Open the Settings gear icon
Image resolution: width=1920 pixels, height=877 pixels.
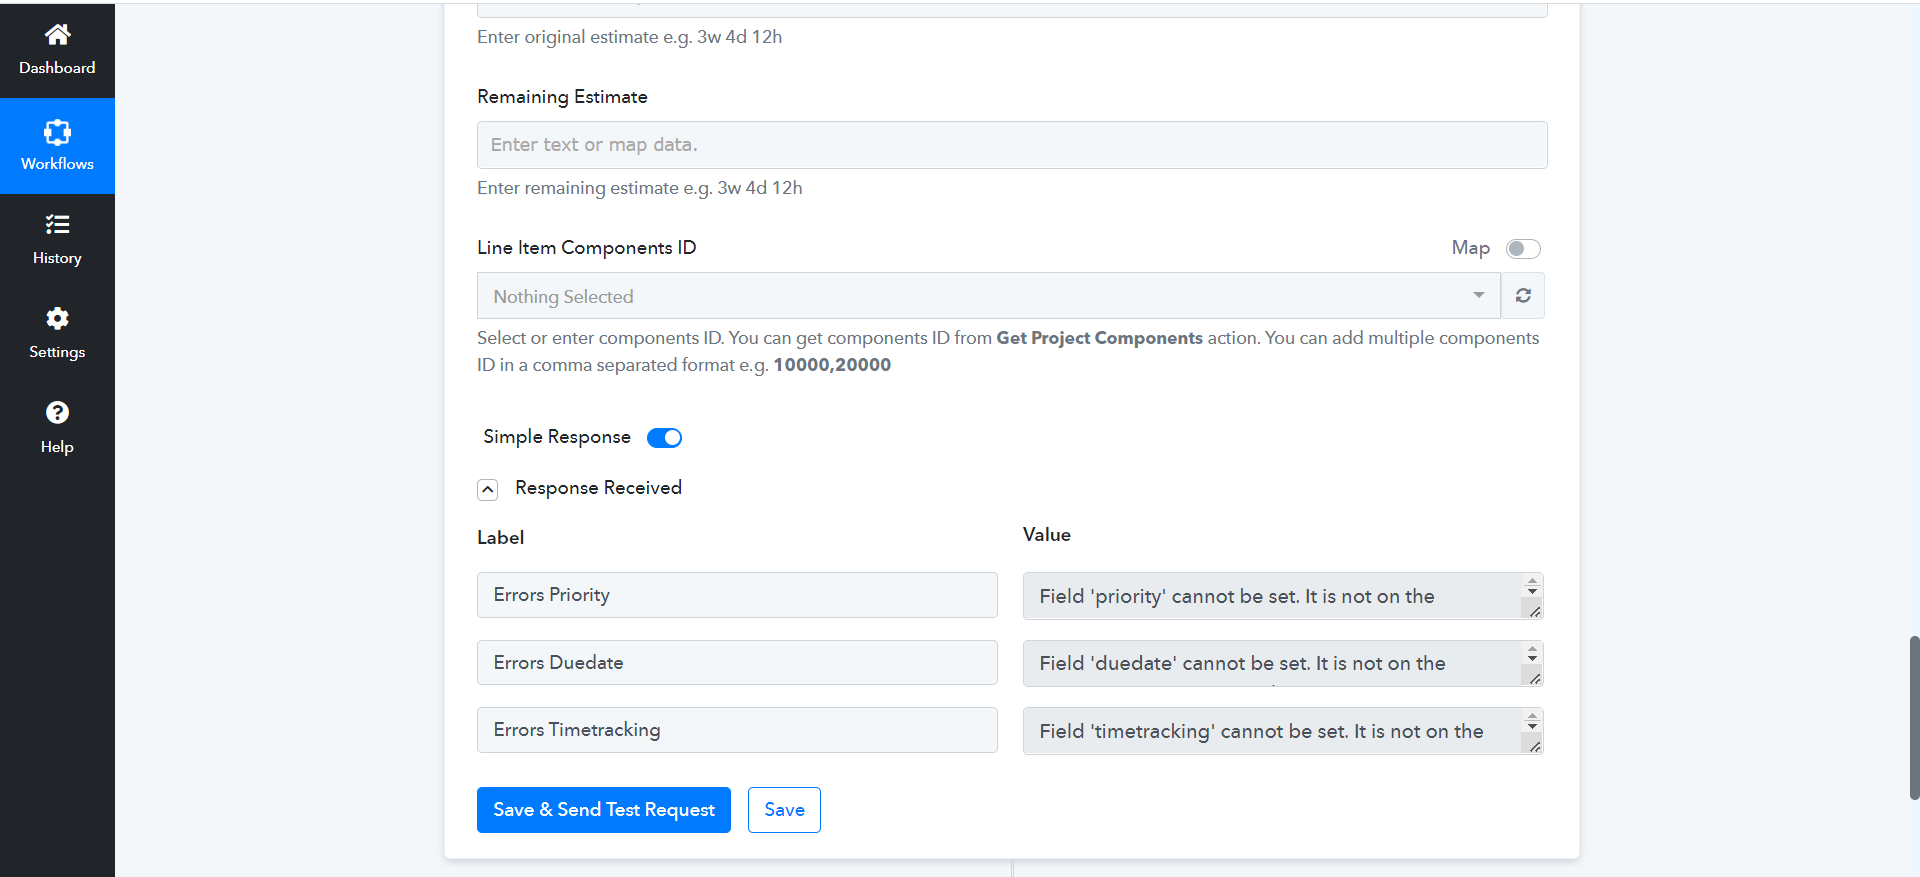pyautogui.click(x=57, y=318)
